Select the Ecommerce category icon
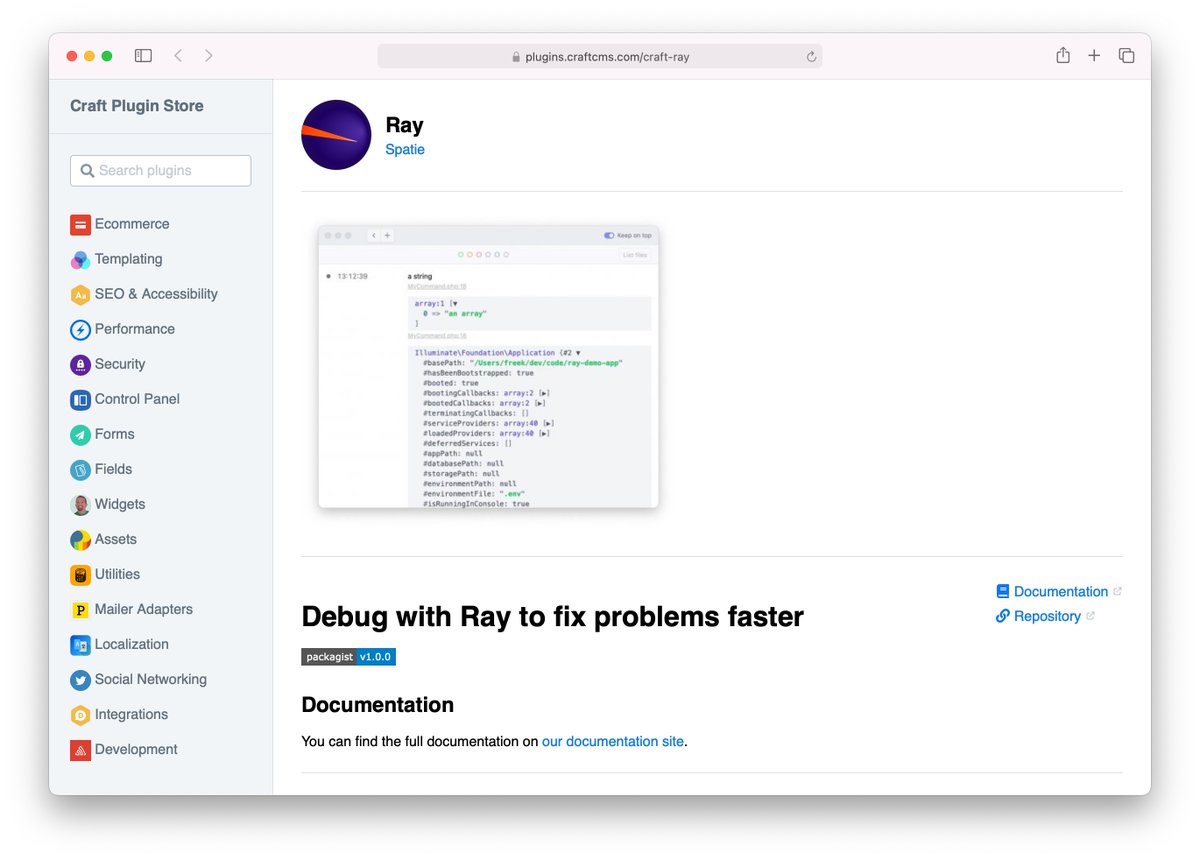 point(80,224)
